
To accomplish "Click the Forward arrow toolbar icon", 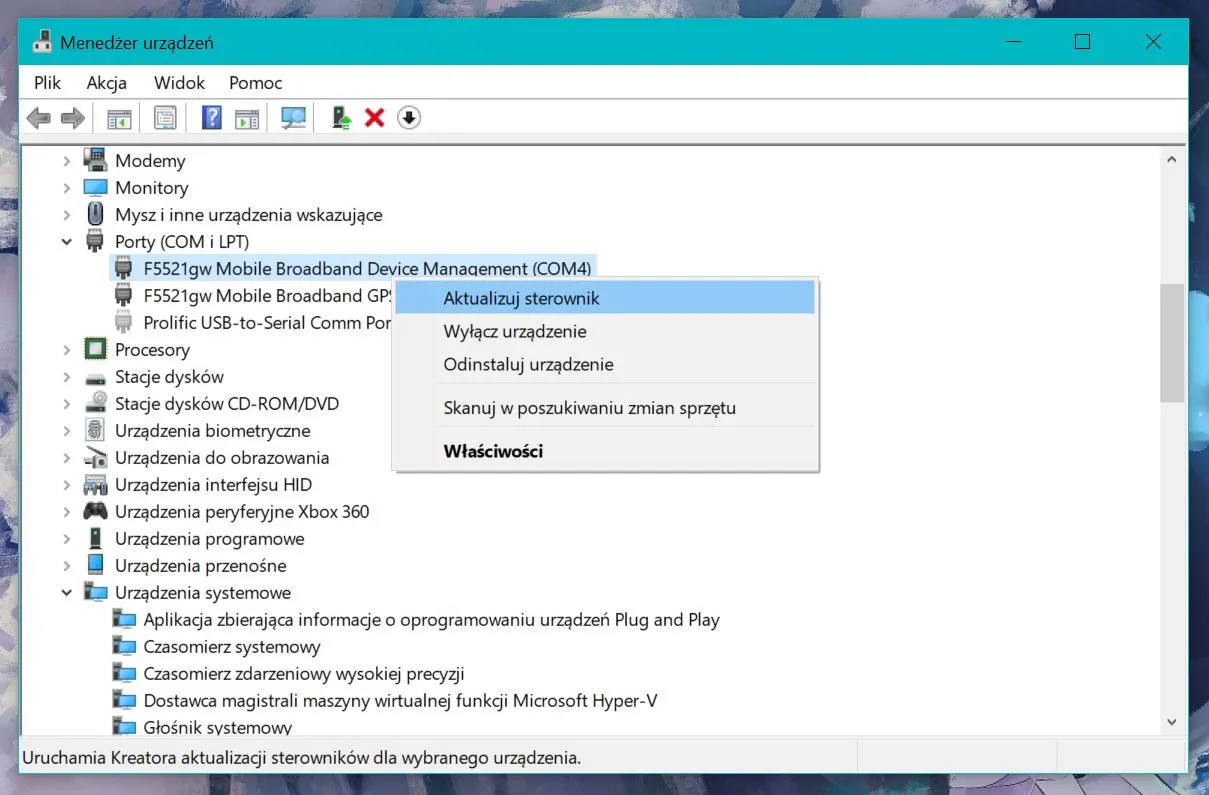I will pyautogui.click(x=72, y=118).
